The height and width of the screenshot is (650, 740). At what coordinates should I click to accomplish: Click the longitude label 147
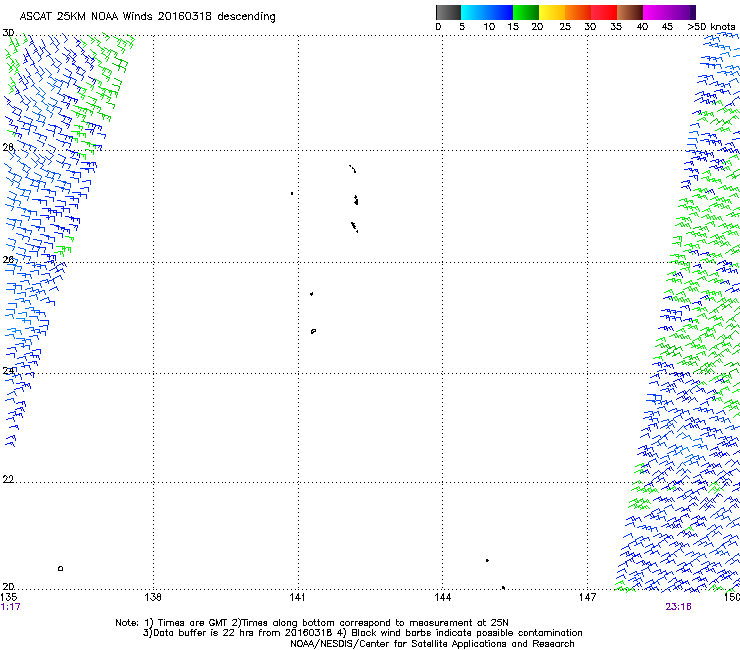point(587,597)
